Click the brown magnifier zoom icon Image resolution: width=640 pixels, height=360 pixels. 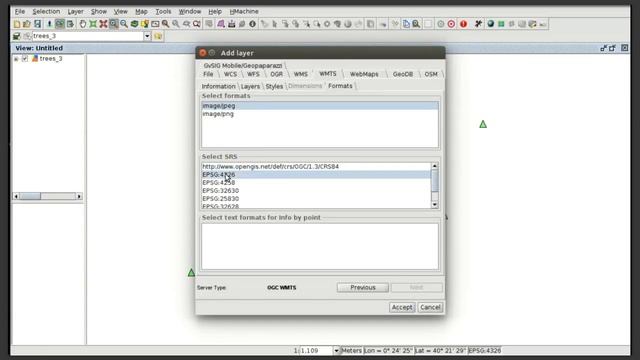165,24
